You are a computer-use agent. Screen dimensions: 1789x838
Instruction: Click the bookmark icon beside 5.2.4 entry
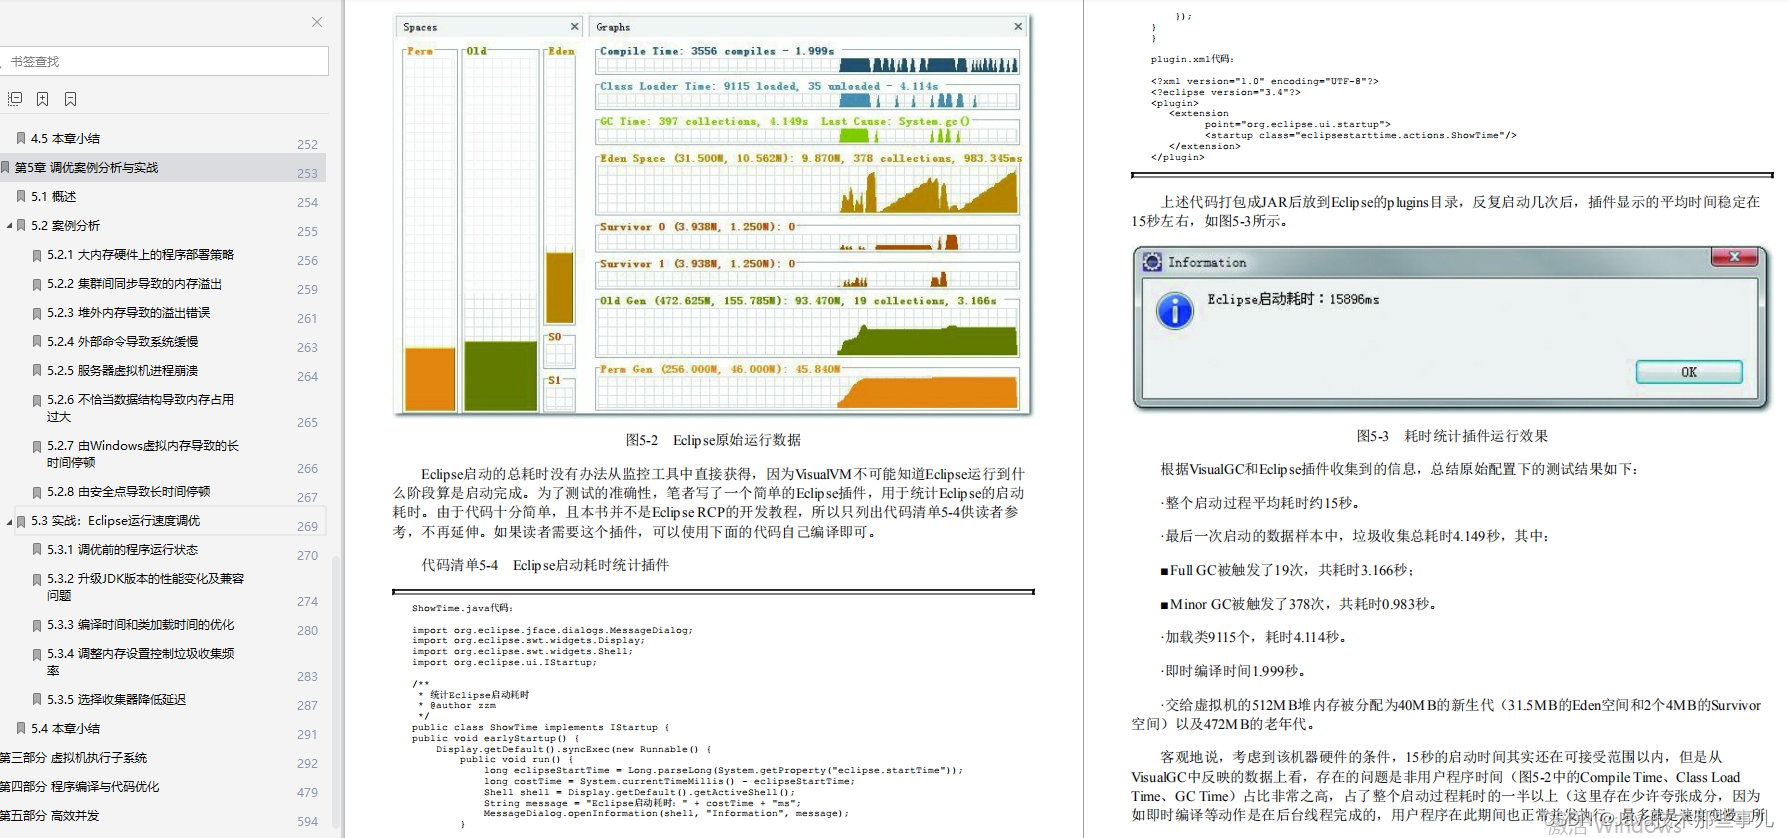coord(37,342)
